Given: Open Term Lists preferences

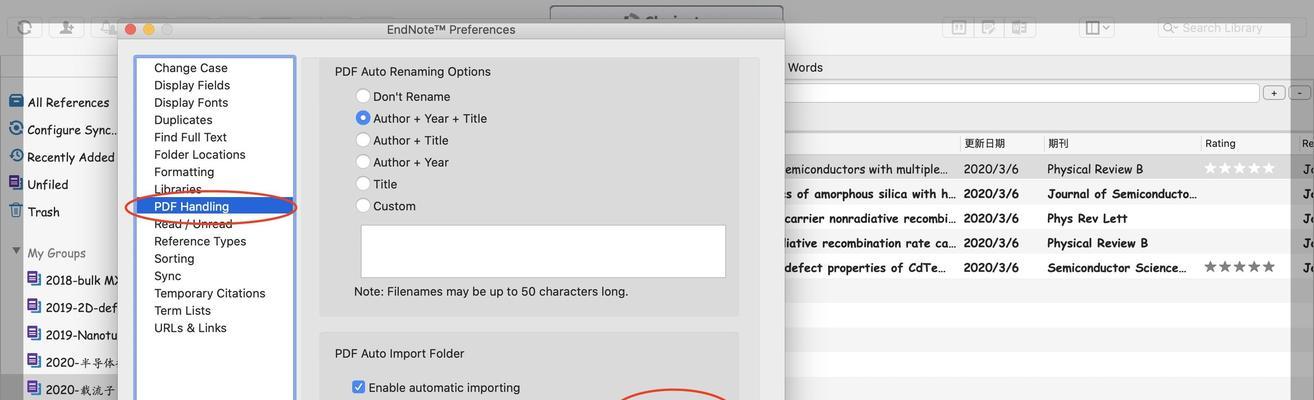Looking at the screenshot, I should pyautogui.click(x=183, y=310).
